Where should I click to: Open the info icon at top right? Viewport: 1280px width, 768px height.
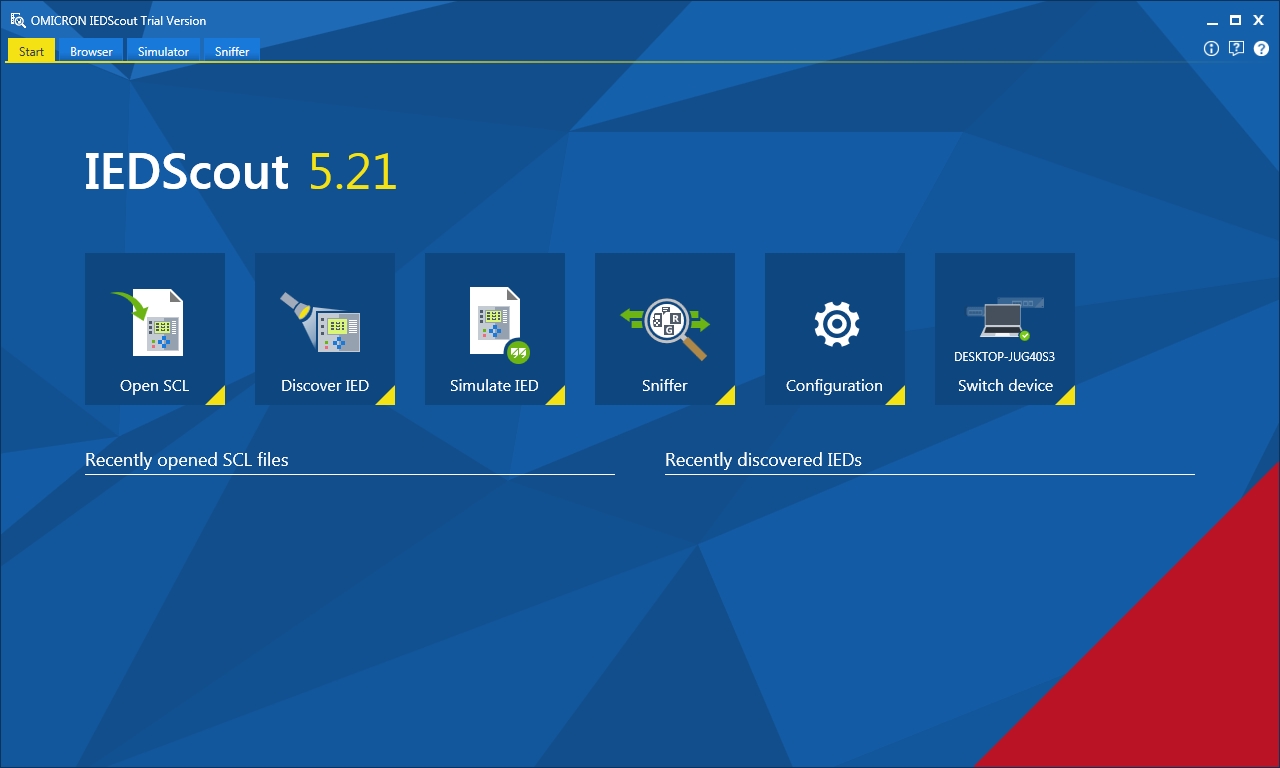point(1211,48)
